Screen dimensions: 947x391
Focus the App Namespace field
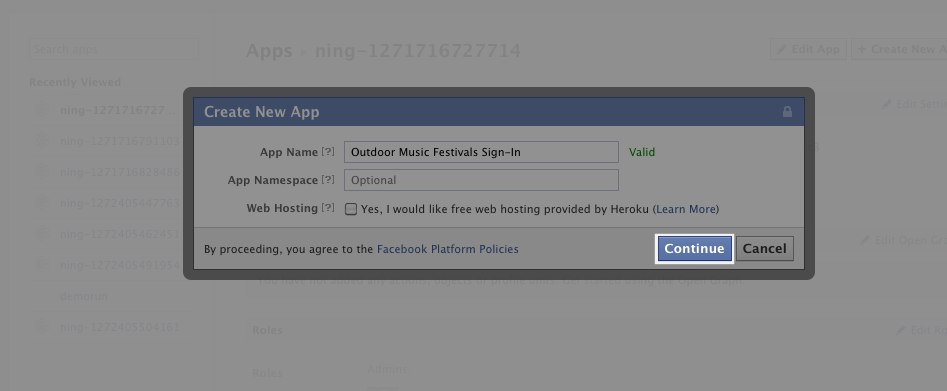coord(481,180)
